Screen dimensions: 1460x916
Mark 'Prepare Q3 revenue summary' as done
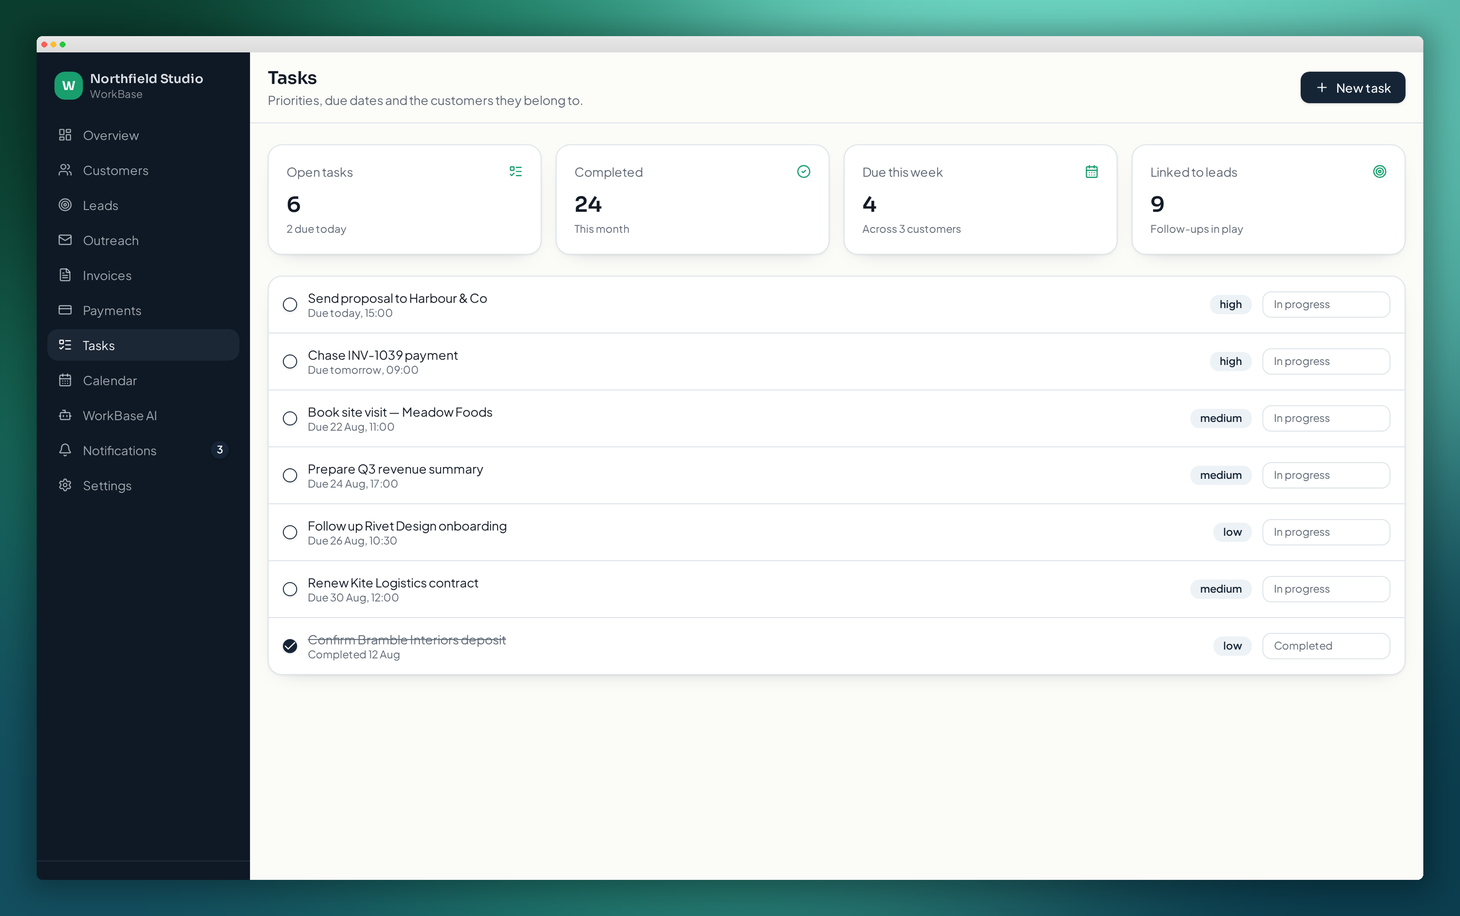point(290,476)
